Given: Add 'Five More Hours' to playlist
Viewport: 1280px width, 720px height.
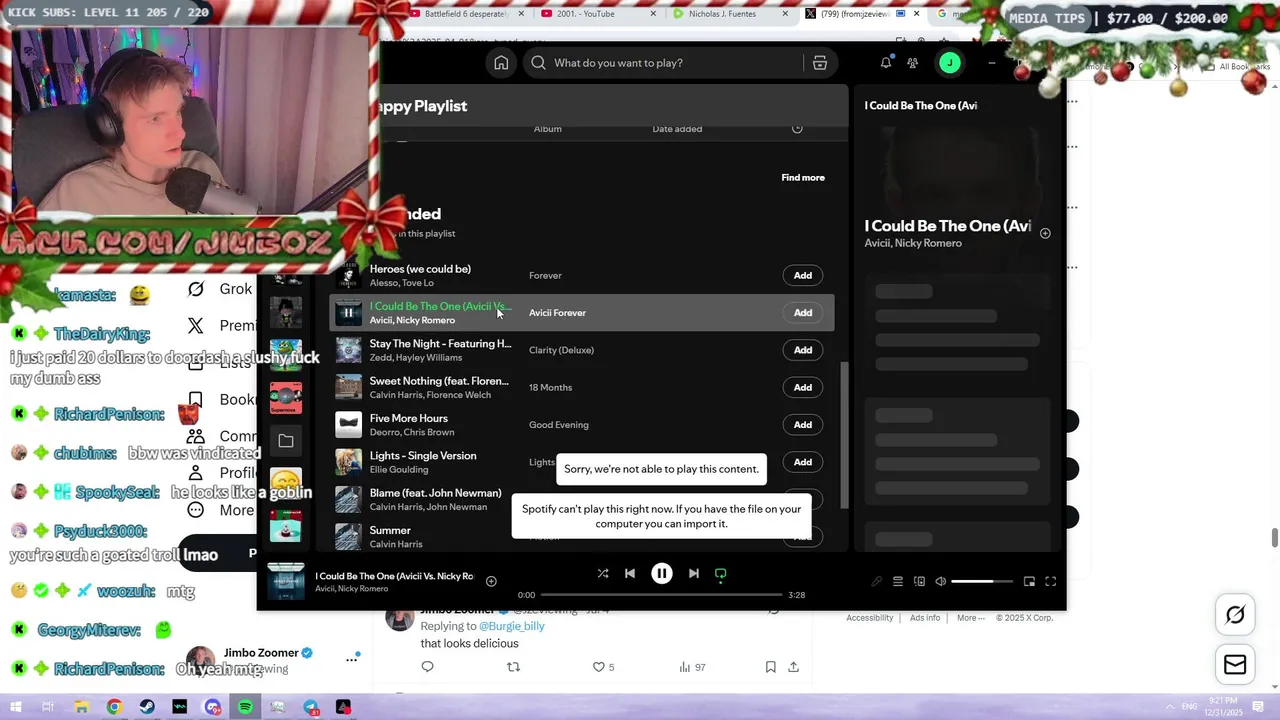Looking at the screenshot, I should [x=803, y=425].
